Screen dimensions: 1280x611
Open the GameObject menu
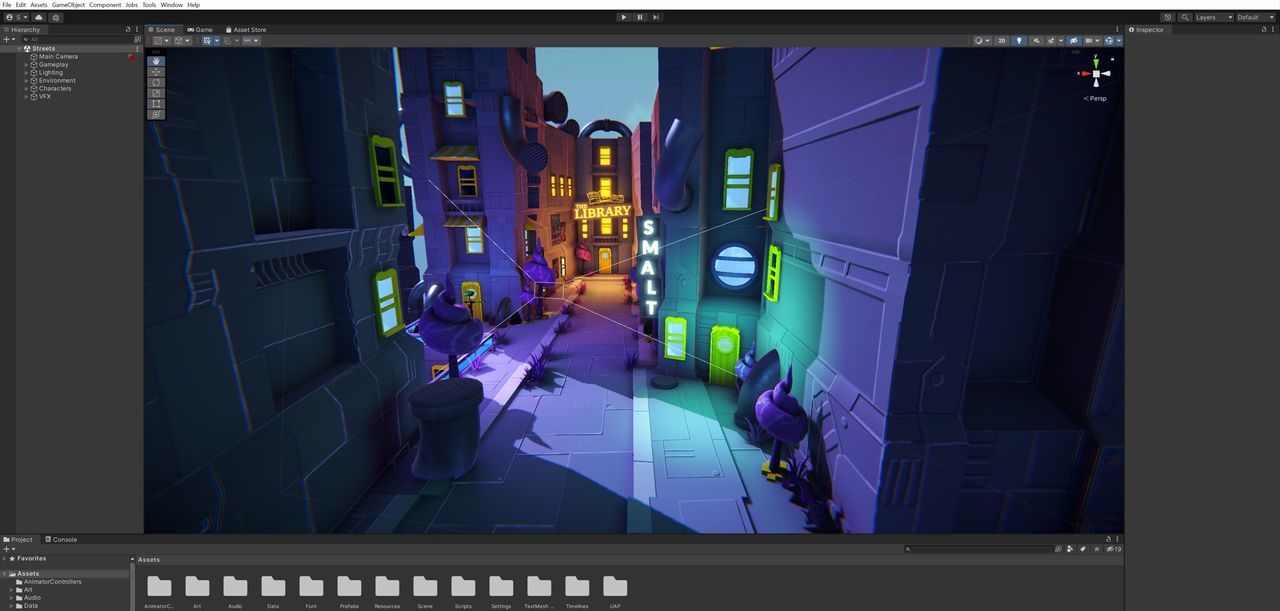68,5
